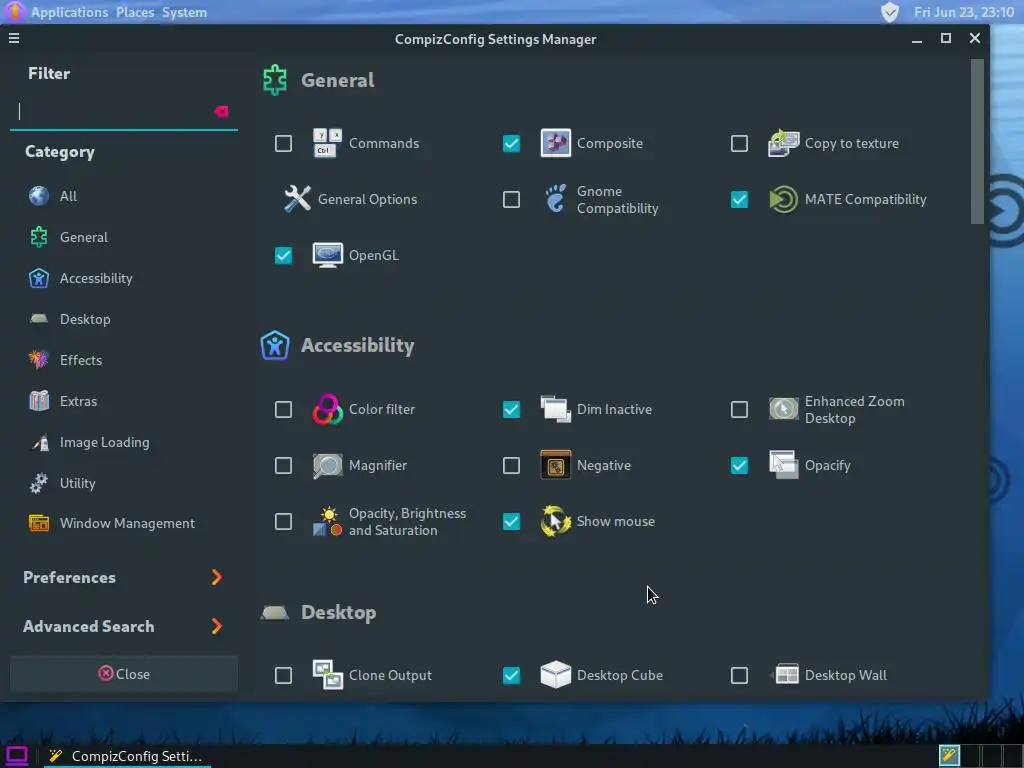Viewport: 1024px width, 768px height.
Task: Expand the Advanced Search section arrow
Action: tap(217, 626)
